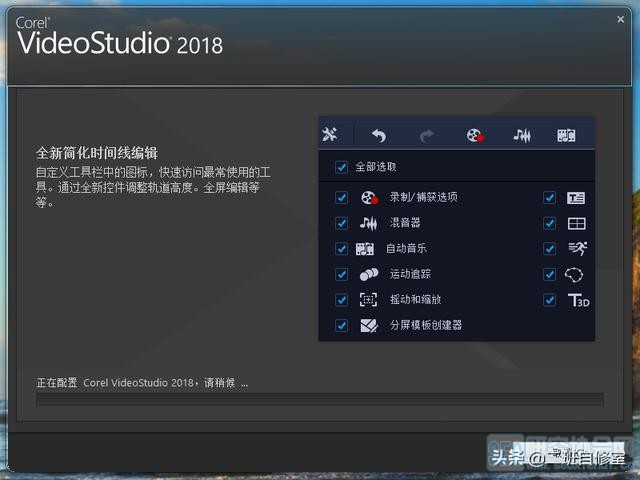
Task: Toggle the 全部选取 select-all checkbox
Action: coord(342,167)
